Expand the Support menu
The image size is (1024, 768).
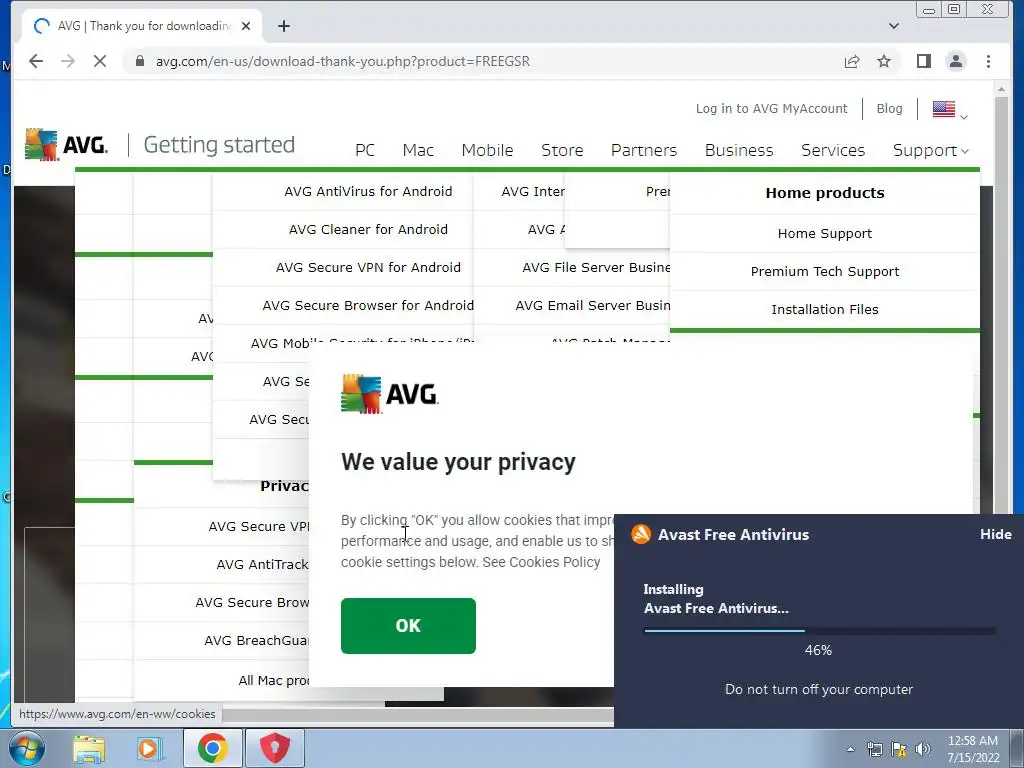(931, 150)
